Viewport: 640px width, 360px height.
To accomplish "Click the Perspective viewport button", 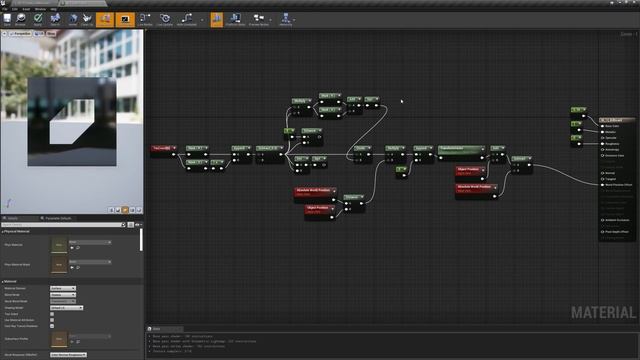I will (x=20, y=34).
